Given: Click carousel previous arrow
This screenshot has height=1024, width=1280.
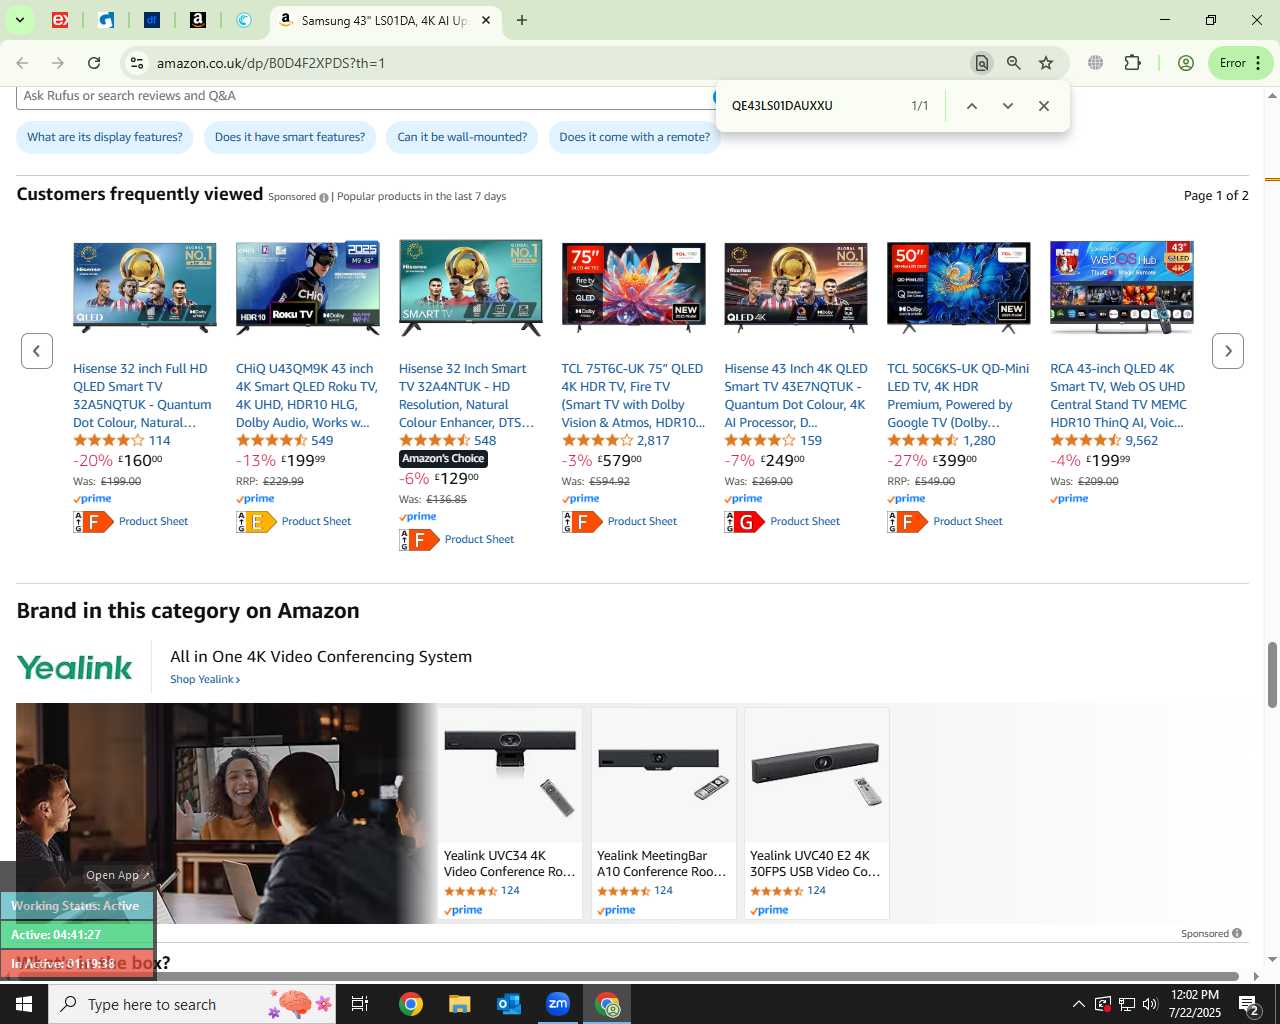Looking at the screenshot, I should (x=37, y=351).
